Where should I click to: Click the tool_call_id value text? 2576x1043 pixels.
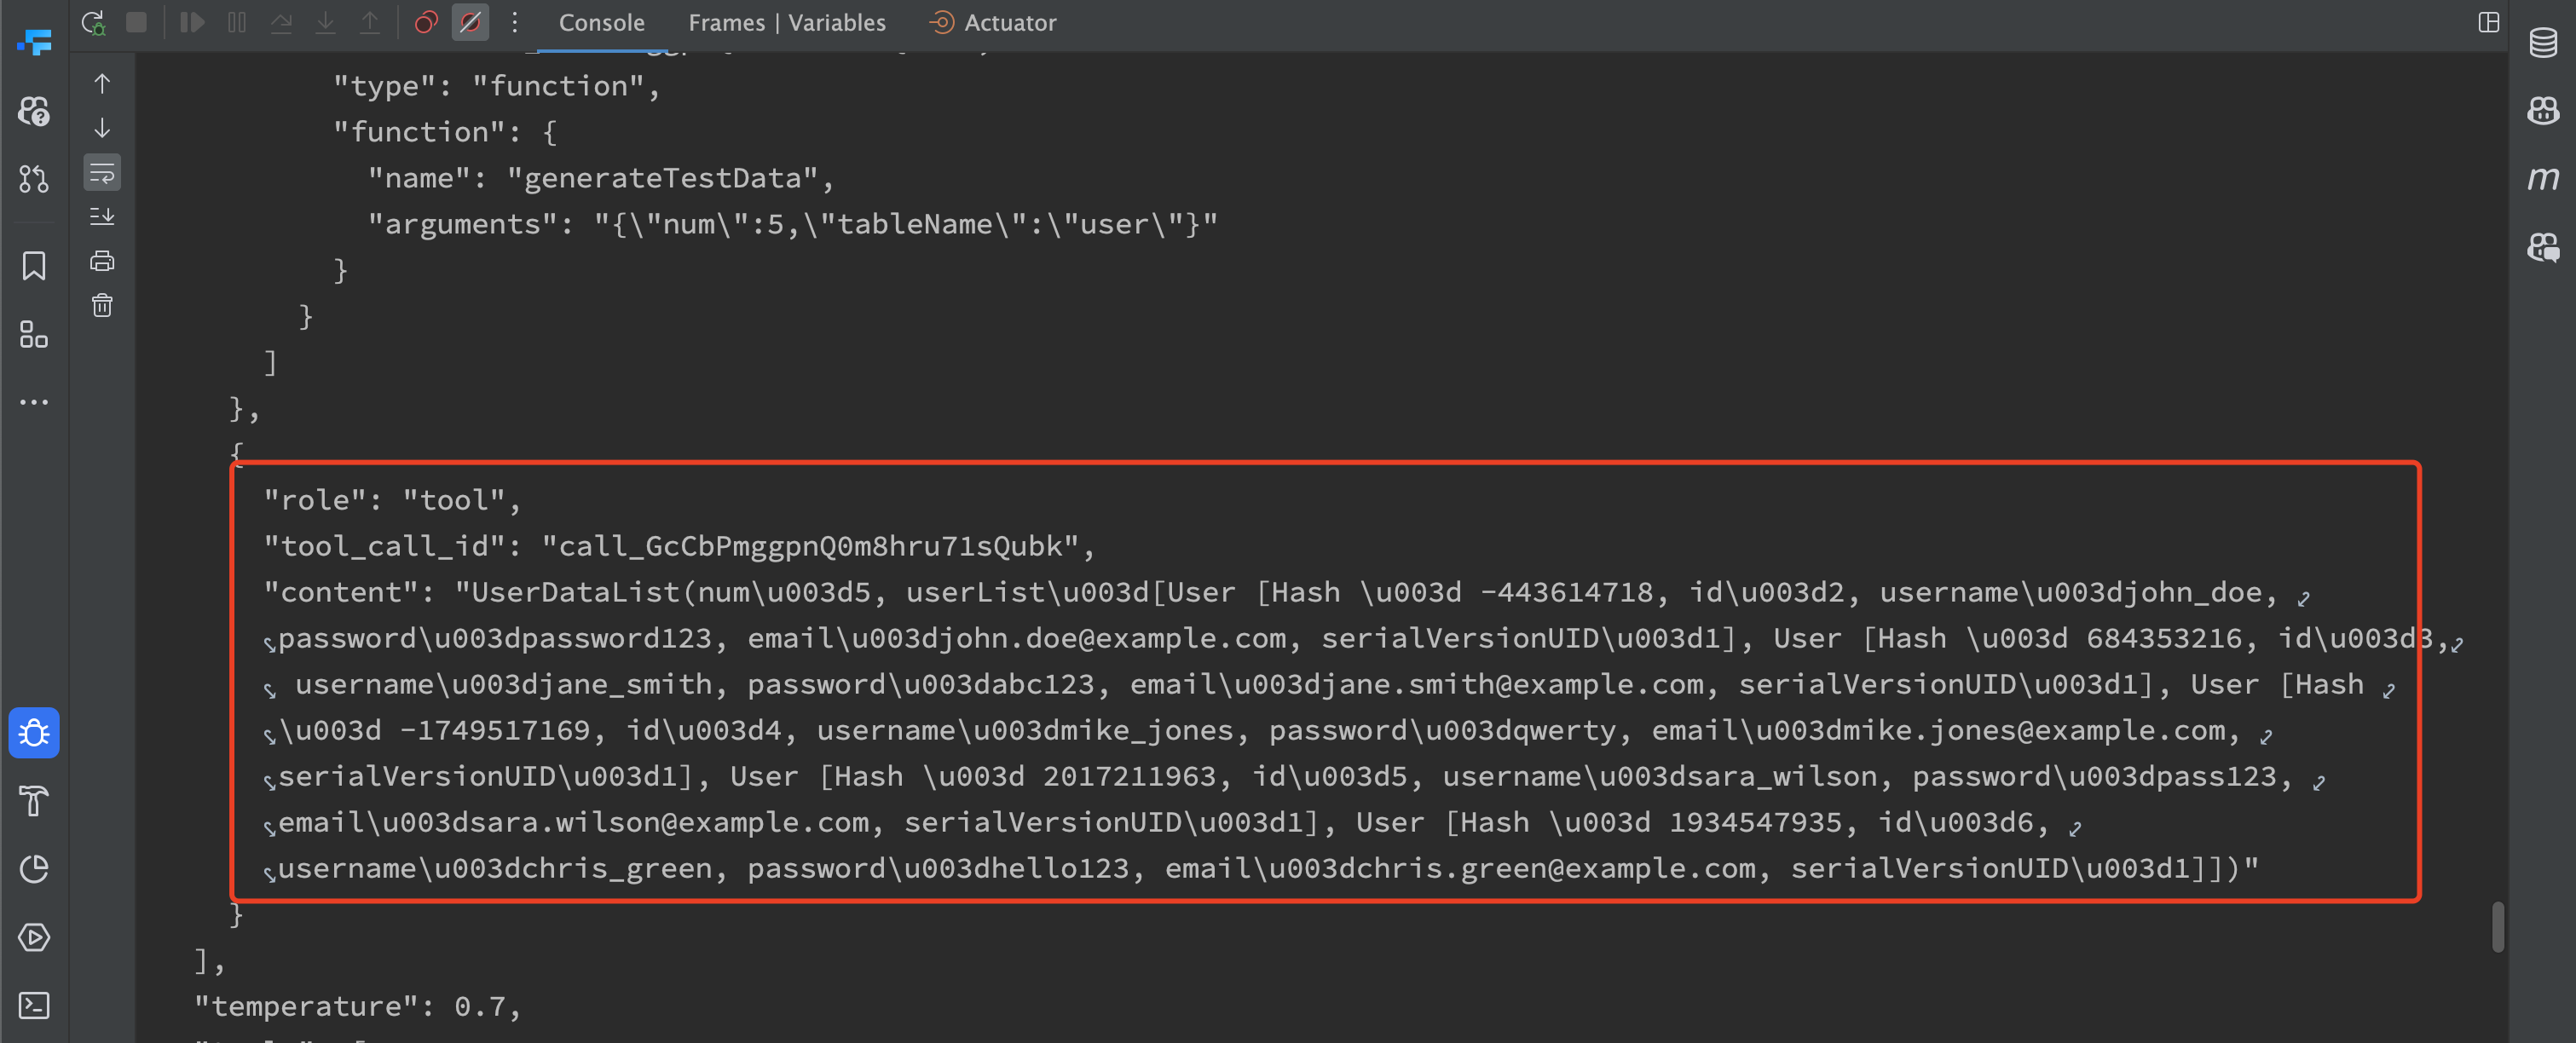point(810,546)
